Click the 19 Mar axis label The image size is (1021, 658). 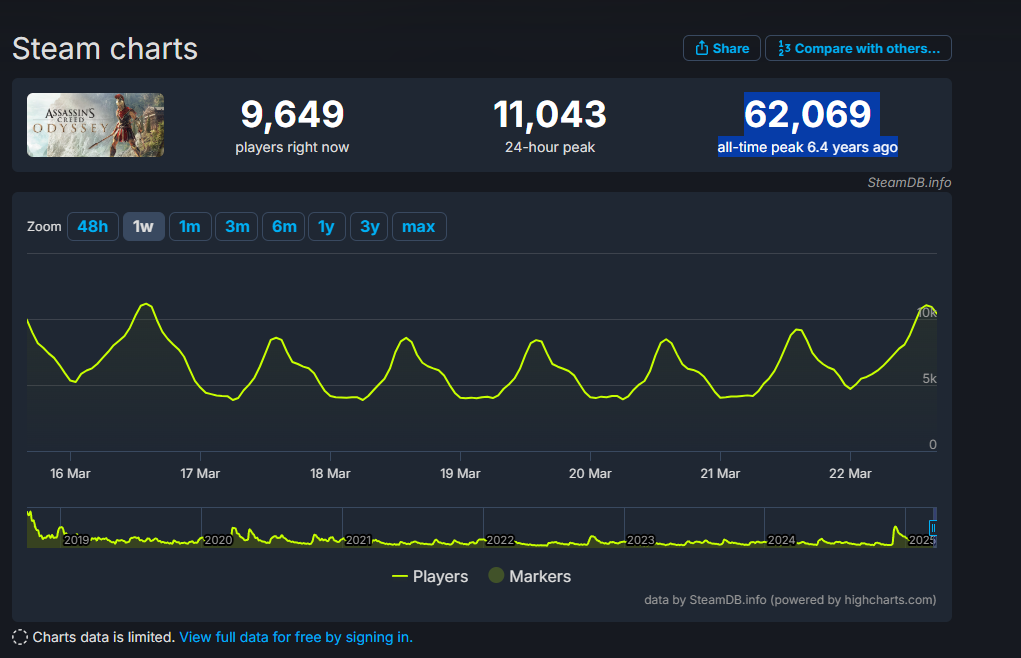tap(460, 473)
